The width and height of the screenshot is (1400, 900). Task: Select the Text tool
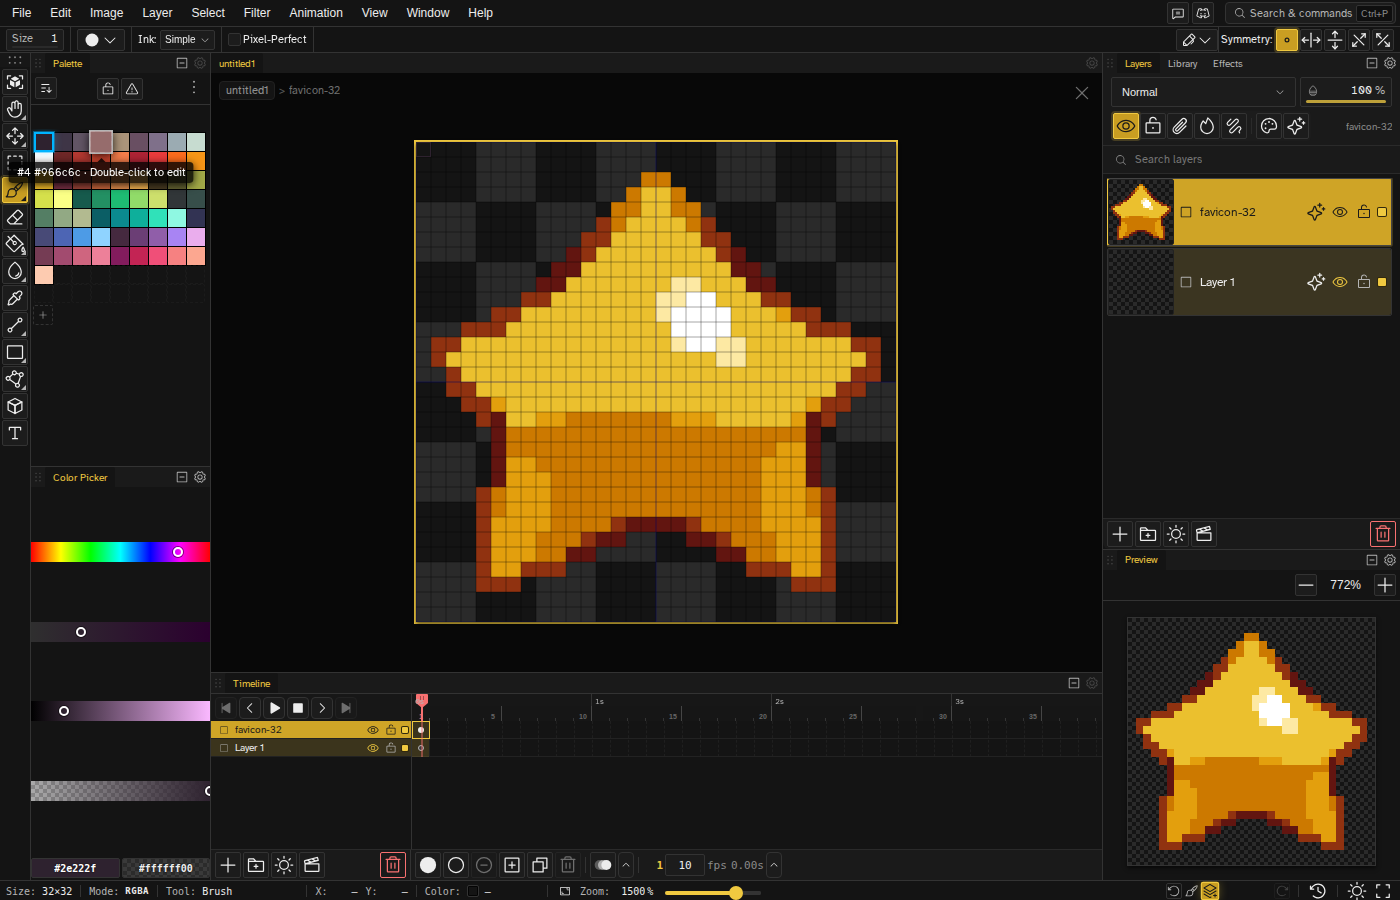(15, 433)
